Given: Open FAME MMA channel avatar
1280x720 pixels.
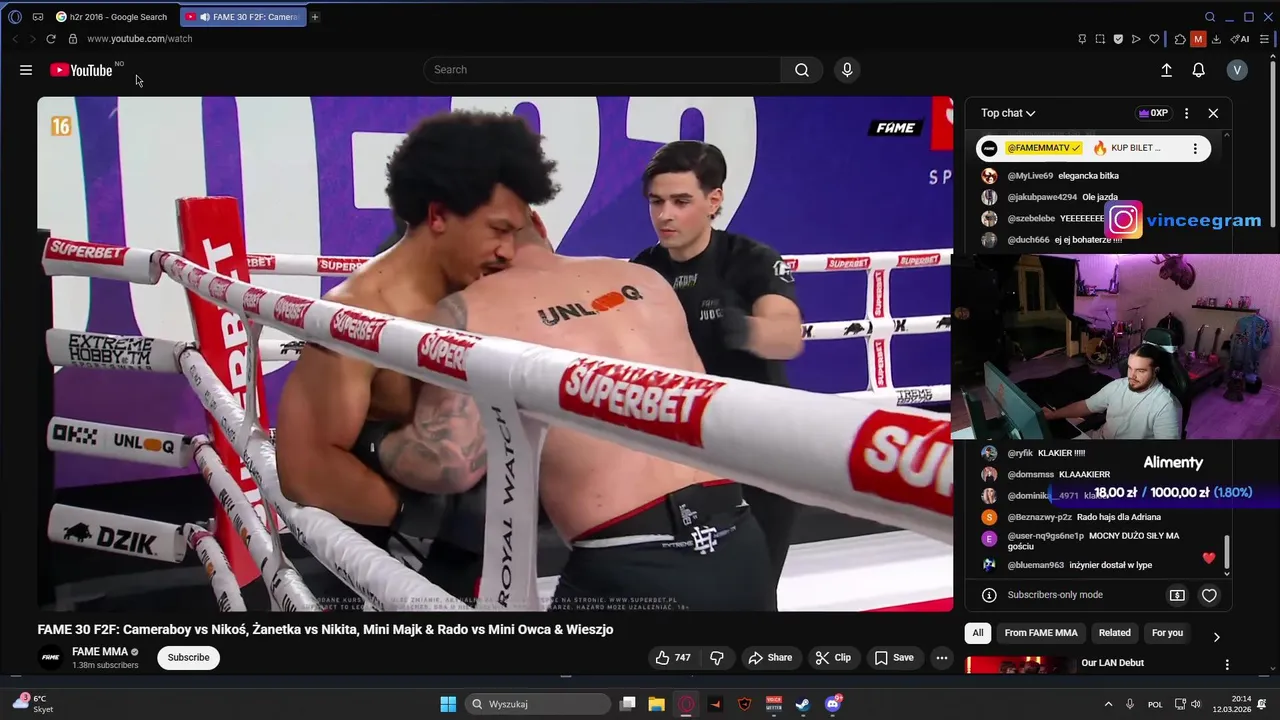Looking at the screenshot, I should coord(50,657).
